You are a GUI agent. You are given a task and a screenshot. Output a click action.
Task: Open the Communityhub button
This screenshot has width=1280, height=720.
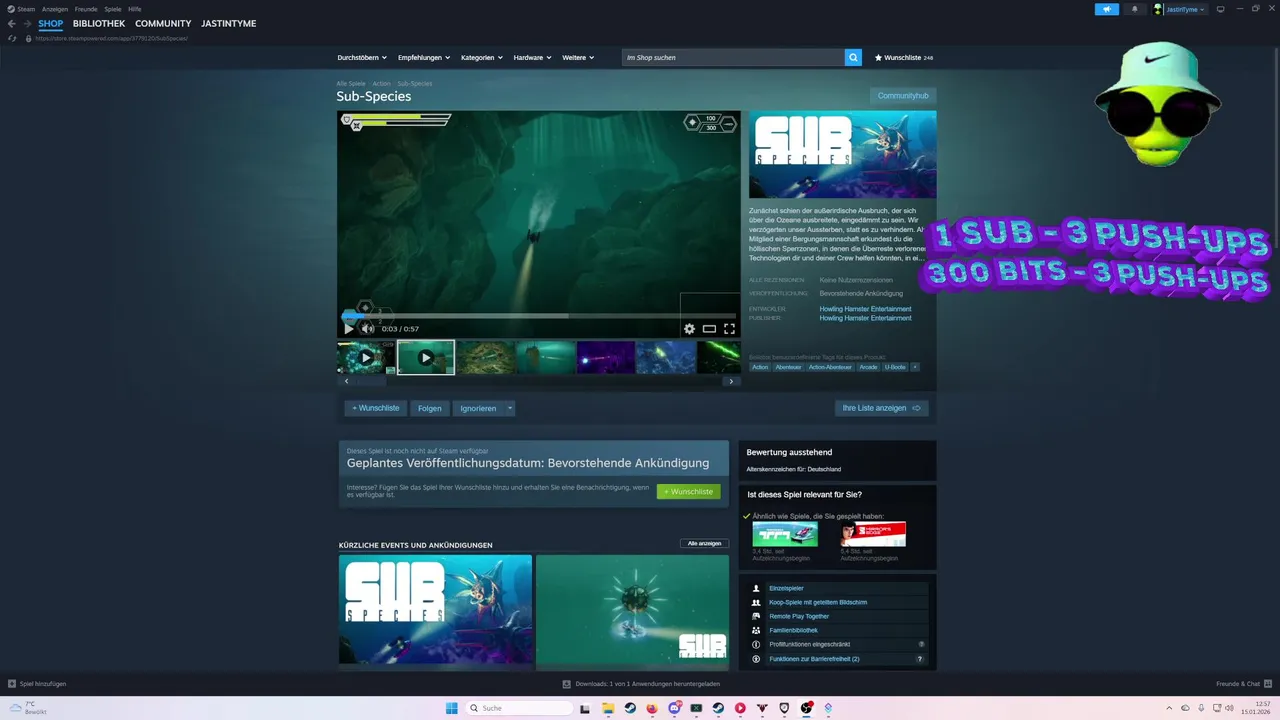903,96
